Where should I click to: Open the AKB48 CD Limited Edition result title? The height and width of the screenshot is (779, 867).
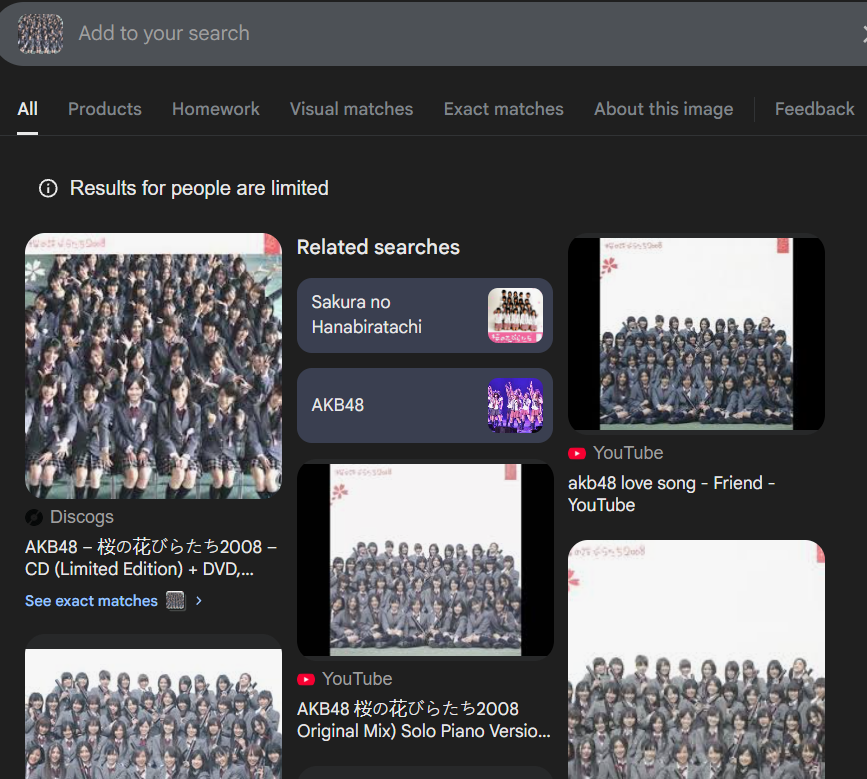pyautogui.click(x=151, y=558)
